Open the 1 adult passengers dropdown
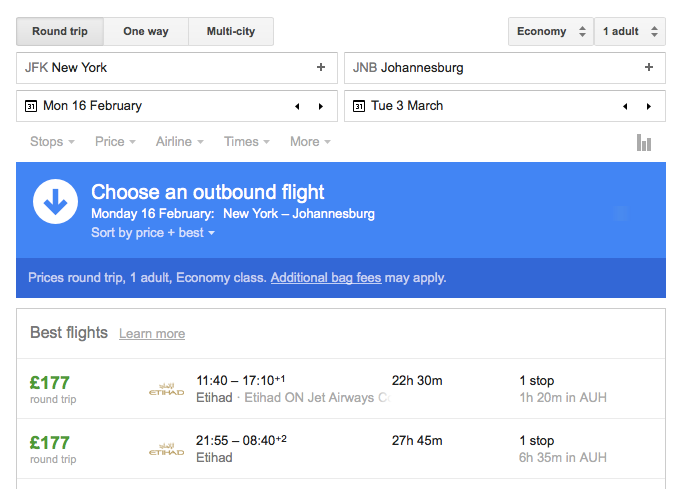 click(x=629, y=32)
